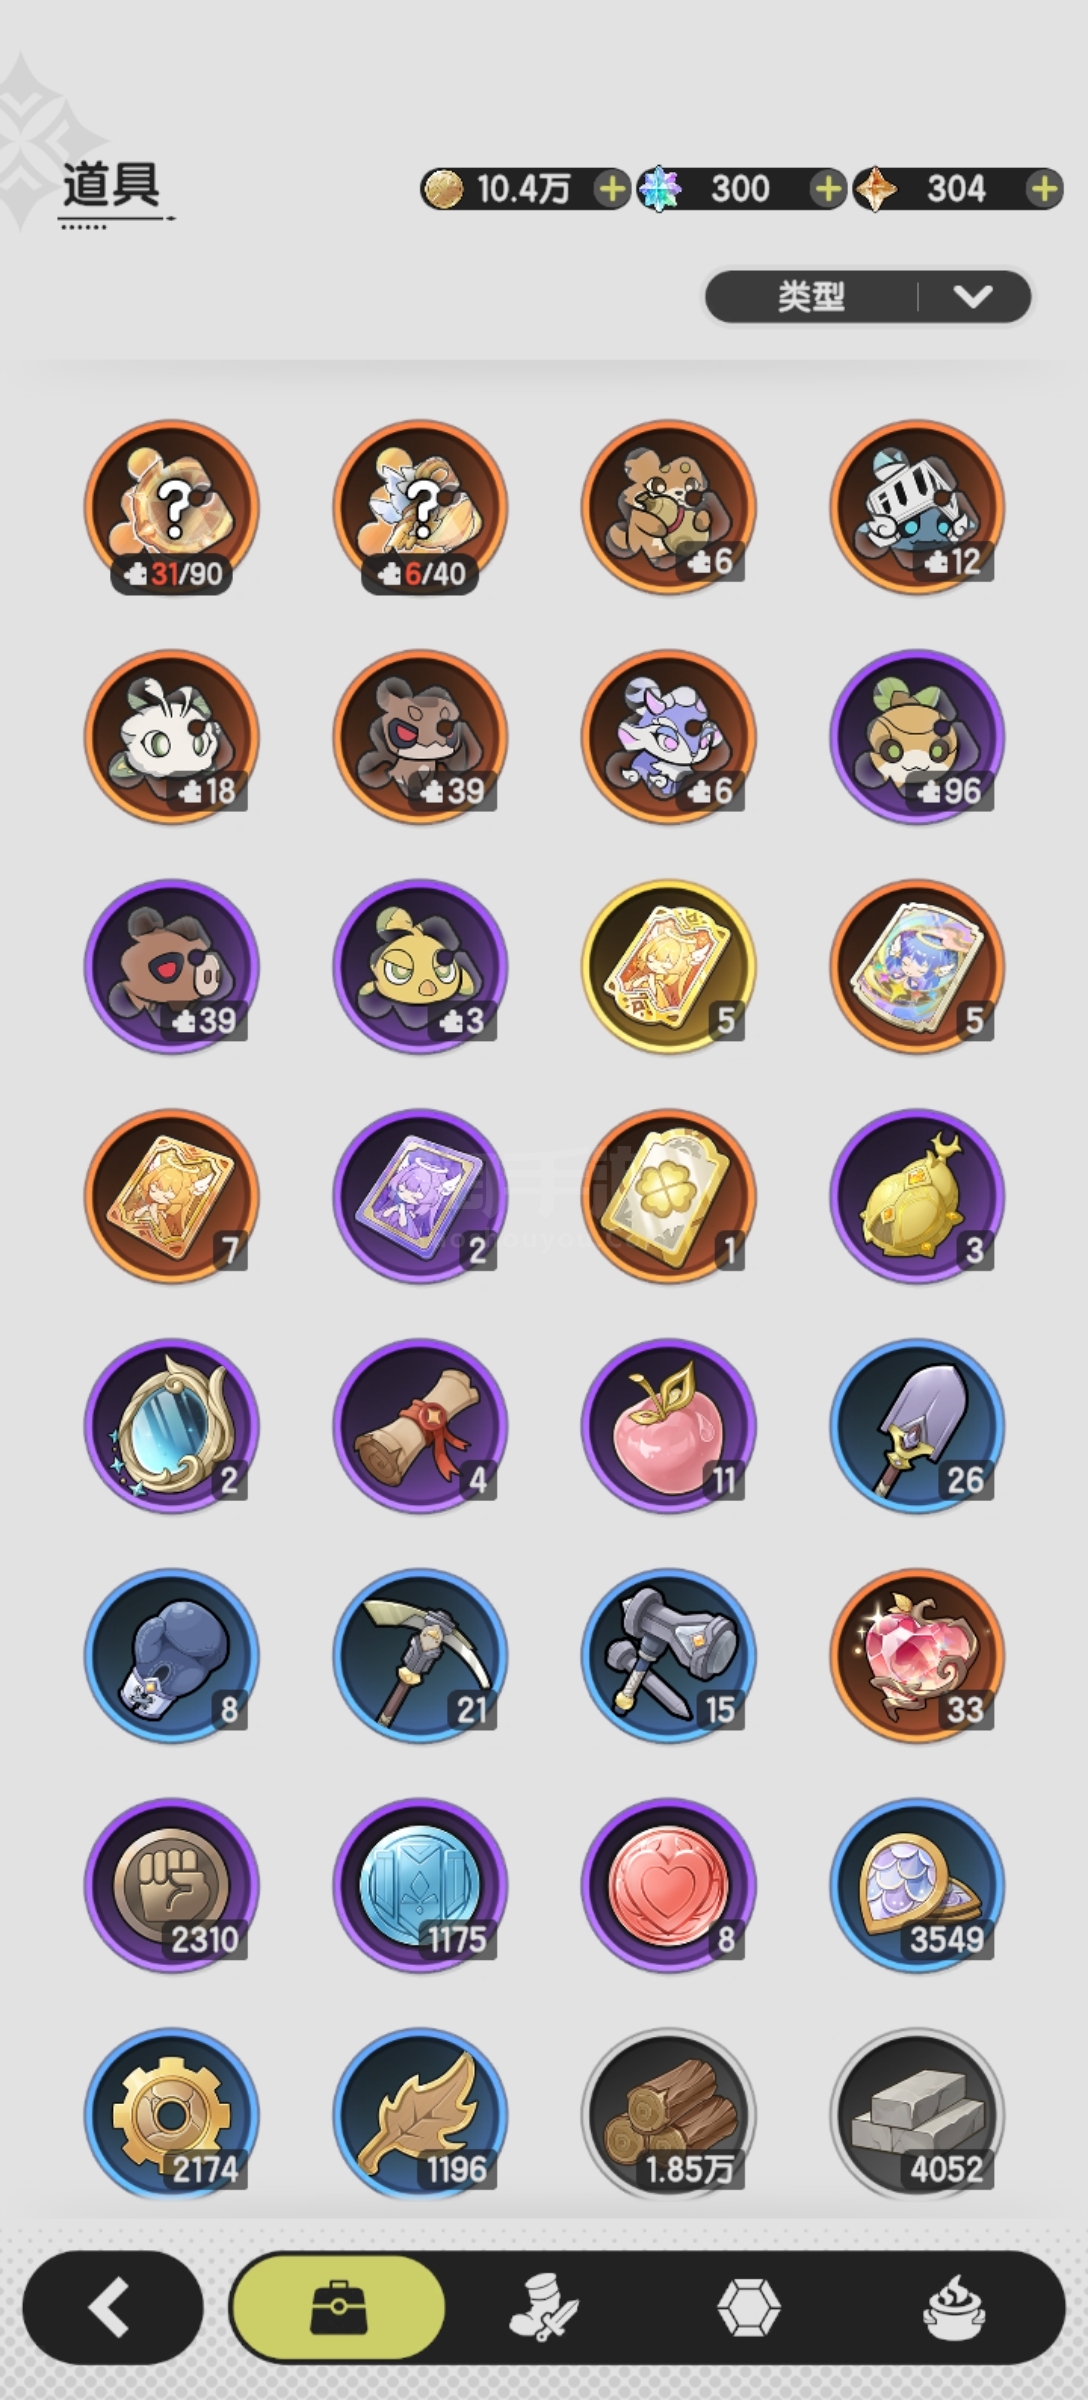Select the boxing glove item with 8
Image resolution: width=1088 pixels, height=2400 pixels.
tap(172, 1656)
